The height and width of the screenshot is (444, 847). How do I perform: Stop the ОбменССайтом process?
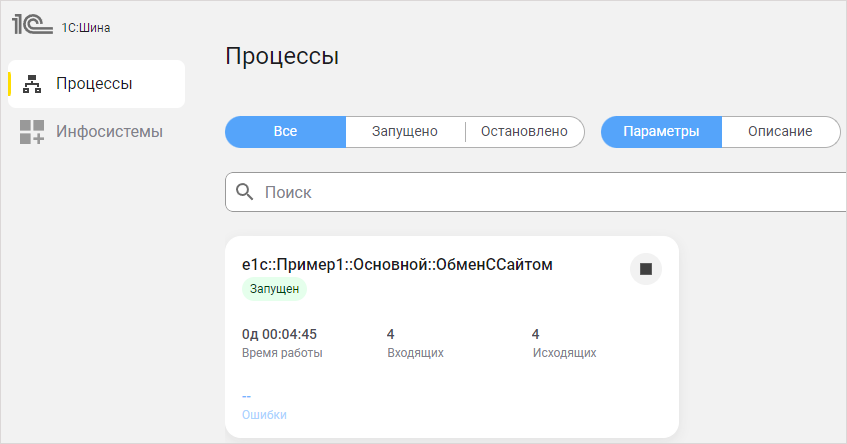(646, 269)
